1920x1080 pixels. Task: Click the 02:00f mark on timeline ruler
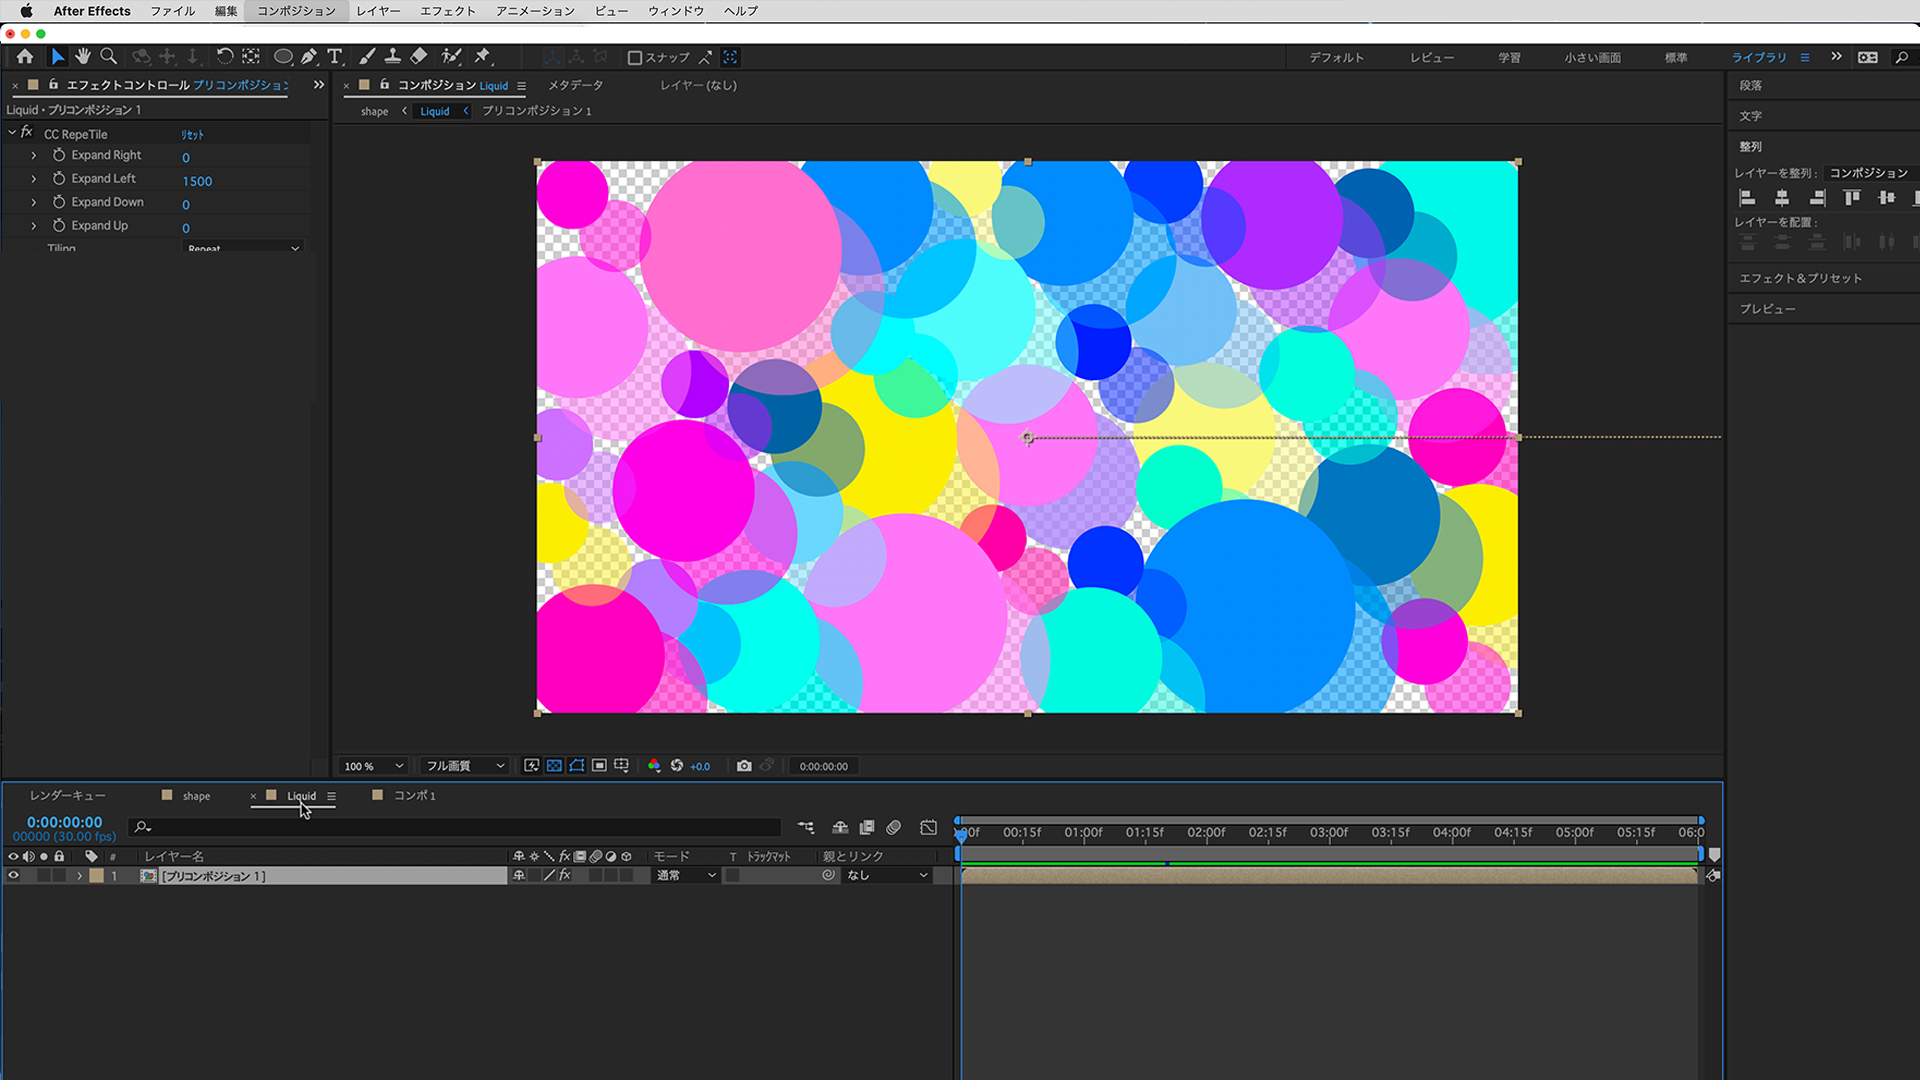point(1206,833)
